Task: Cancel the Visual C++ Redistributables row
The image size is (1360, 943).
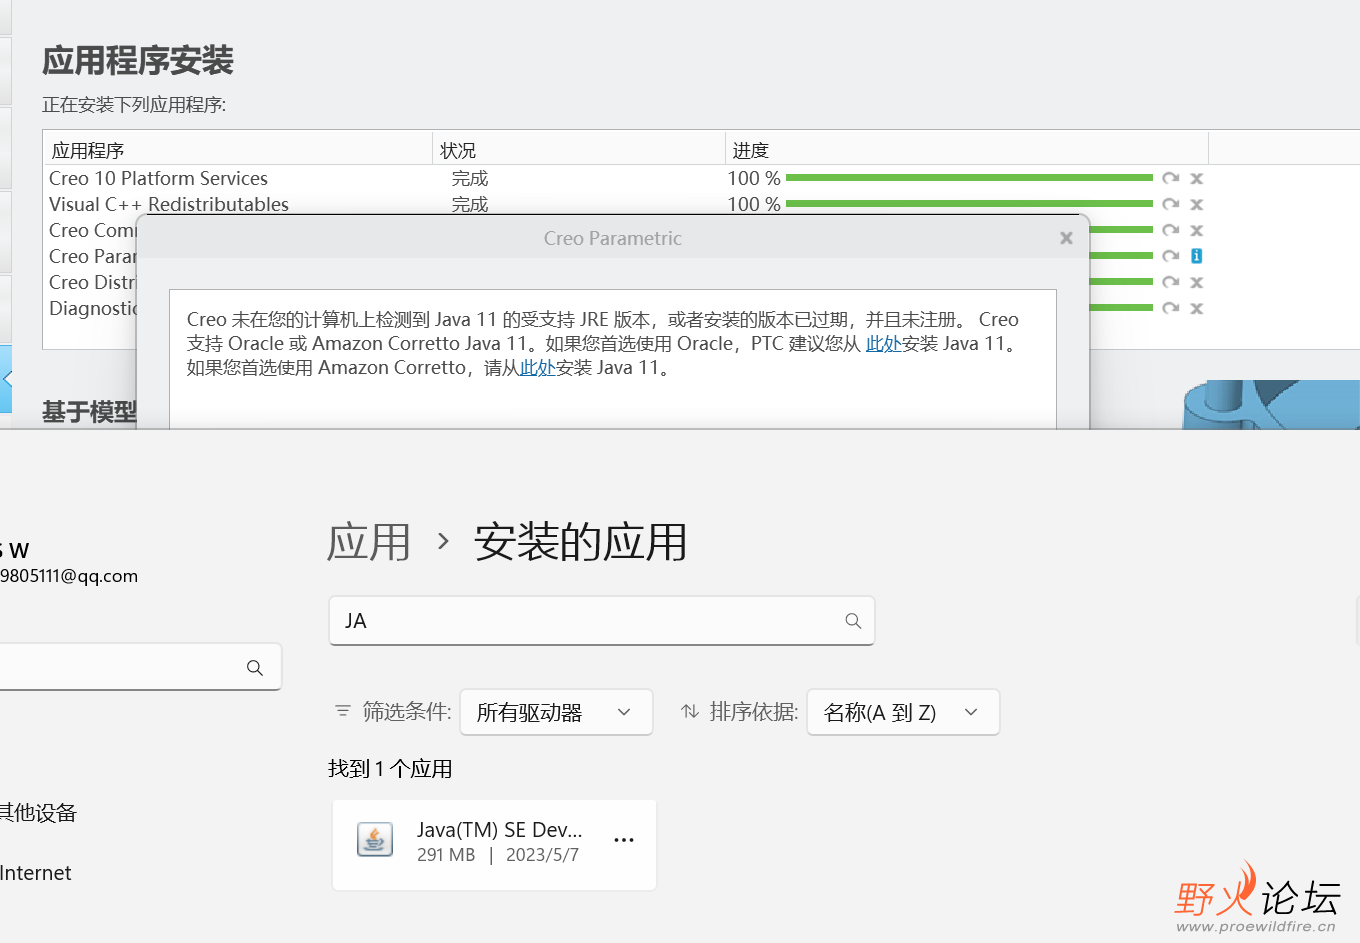Action: pyautogui.click(x=1196, y=204)
